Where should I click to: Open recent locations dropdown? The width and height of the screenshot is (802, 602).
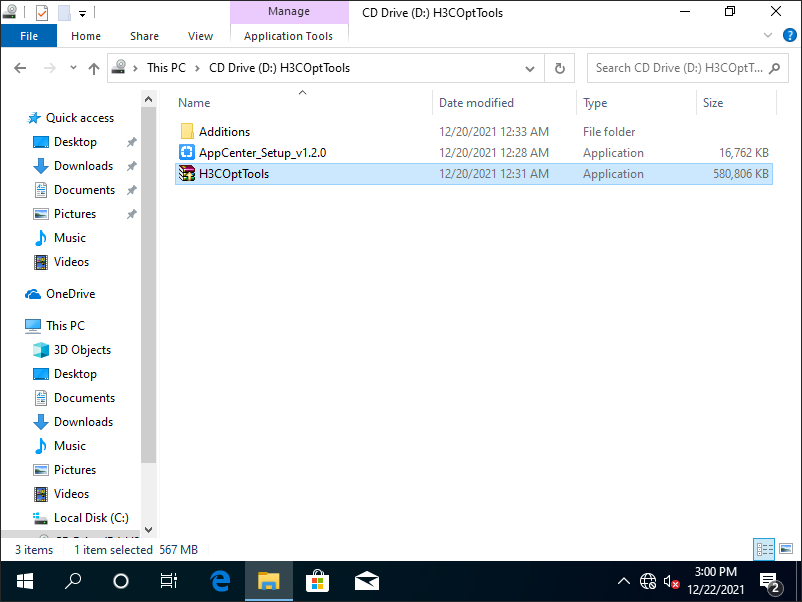[x=73, y=68]
